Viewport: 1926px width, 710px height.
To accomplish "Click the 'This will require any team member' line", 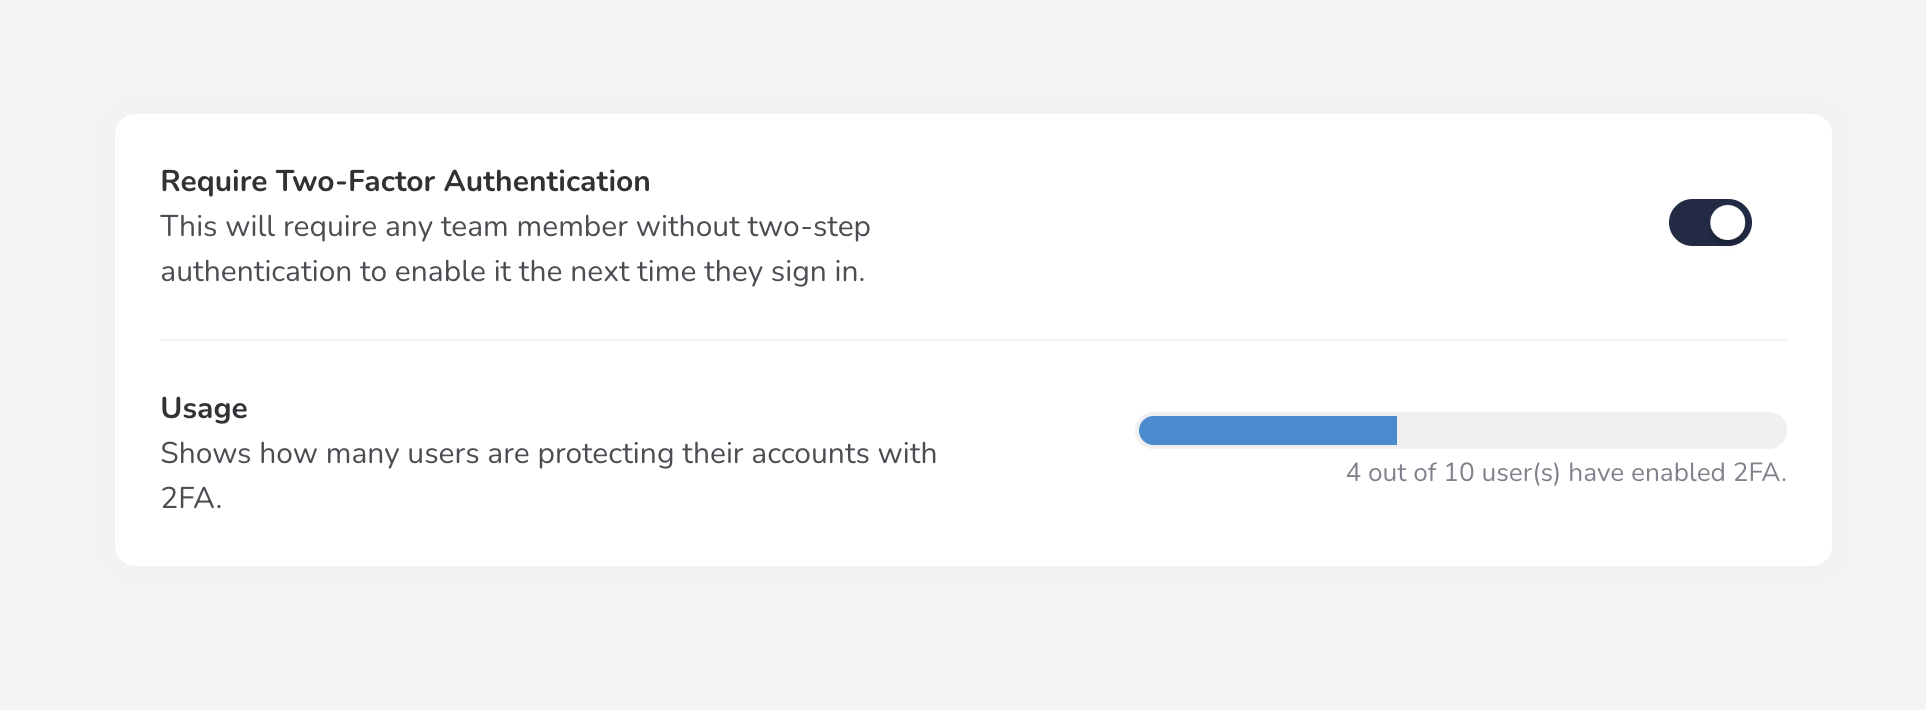I will [397, 227].
